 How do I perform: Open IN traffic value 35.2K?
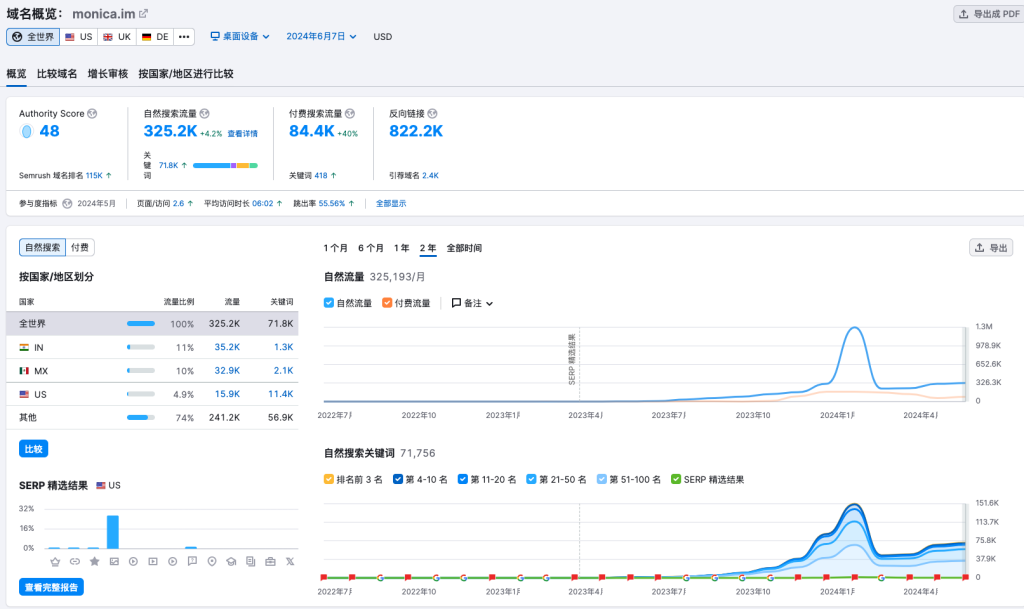[x=227, y=347]
